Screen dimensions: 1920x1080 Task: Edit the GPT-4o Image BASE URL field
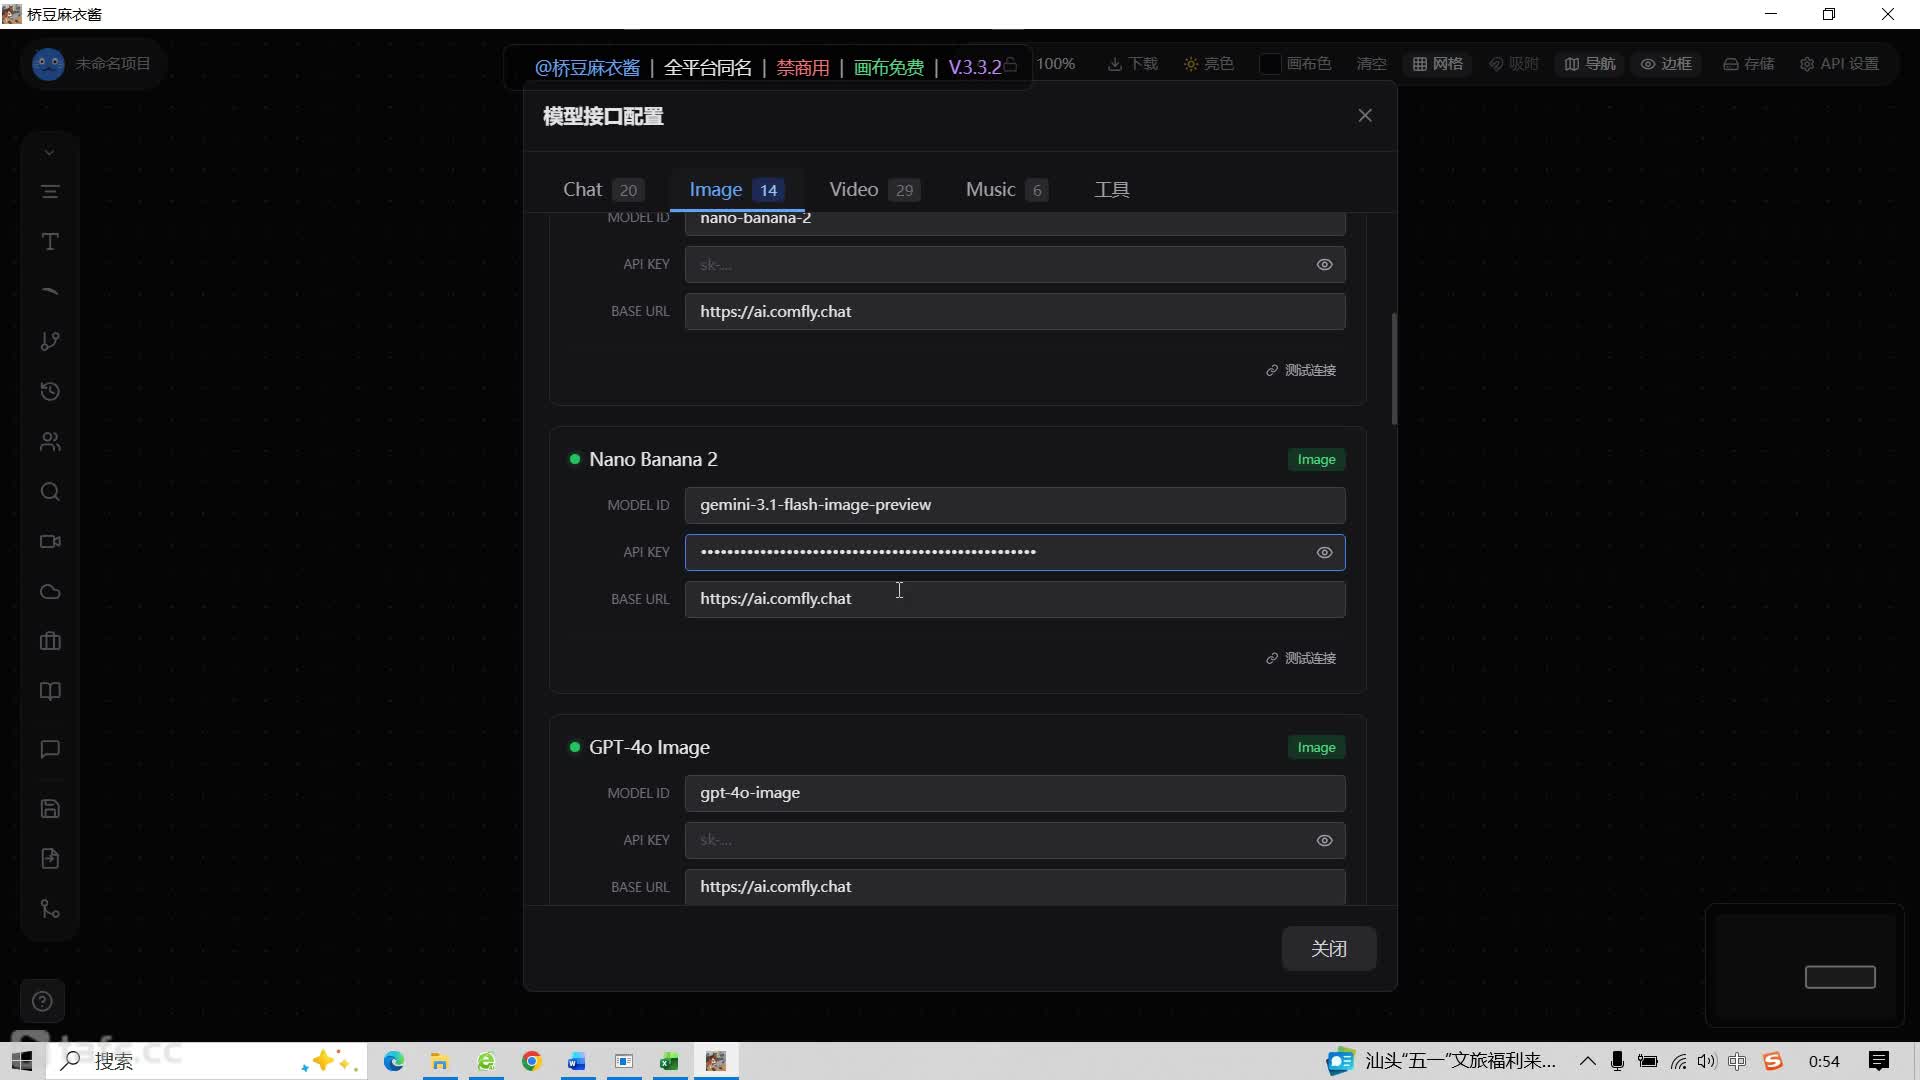[1015, 887]
